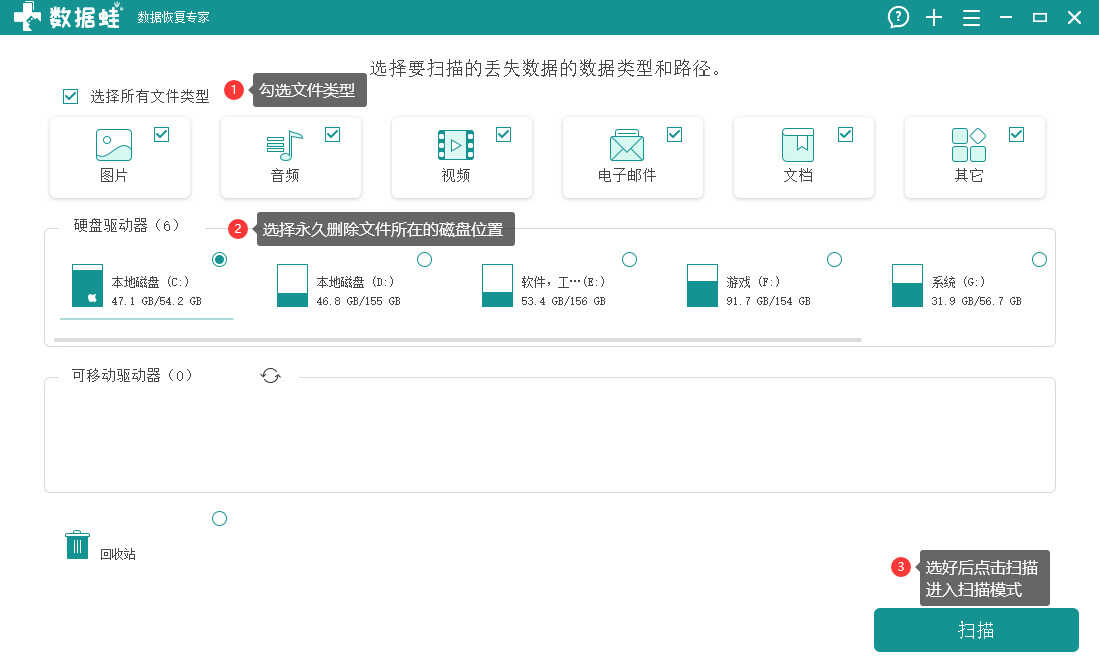Click the 图片 picture type icon
The height and width of the screenshot is (672, 1099).
click(114, 145)
